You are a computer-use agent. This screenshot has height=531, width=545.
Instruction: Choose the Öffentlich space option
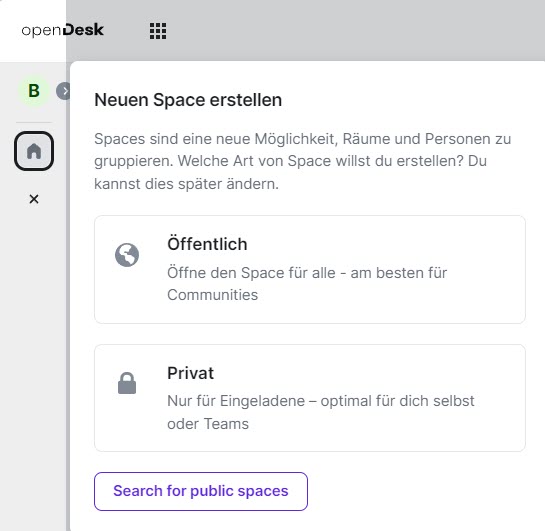[x=310, y=269]
